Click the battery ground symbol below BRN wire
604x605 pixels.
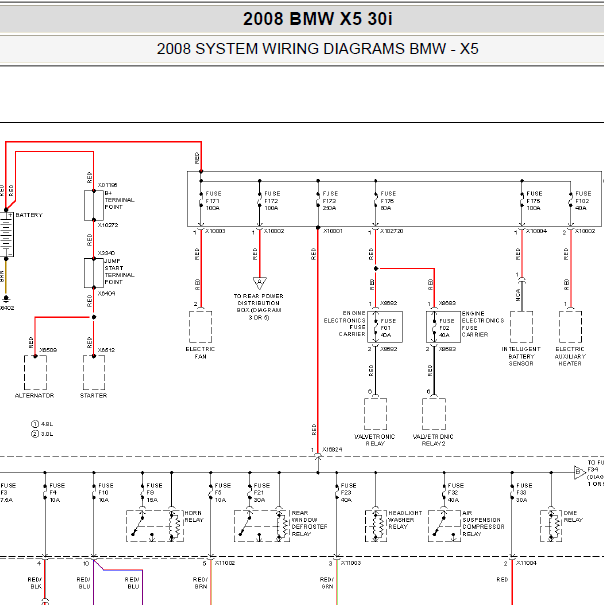6,299
